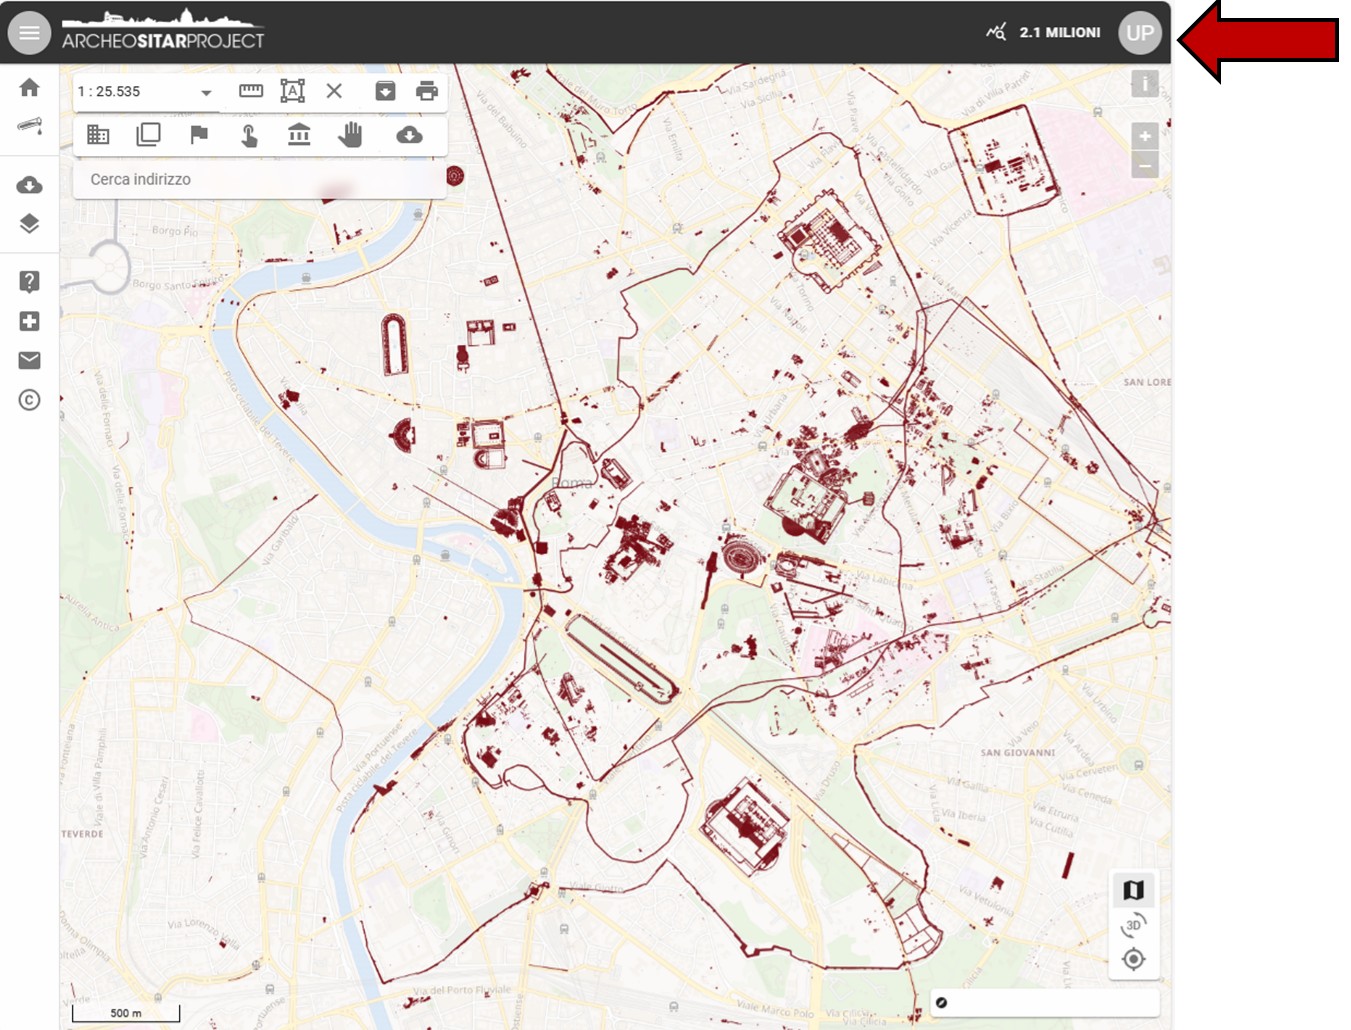Click the X clear tool

click(x=334, y=91)
